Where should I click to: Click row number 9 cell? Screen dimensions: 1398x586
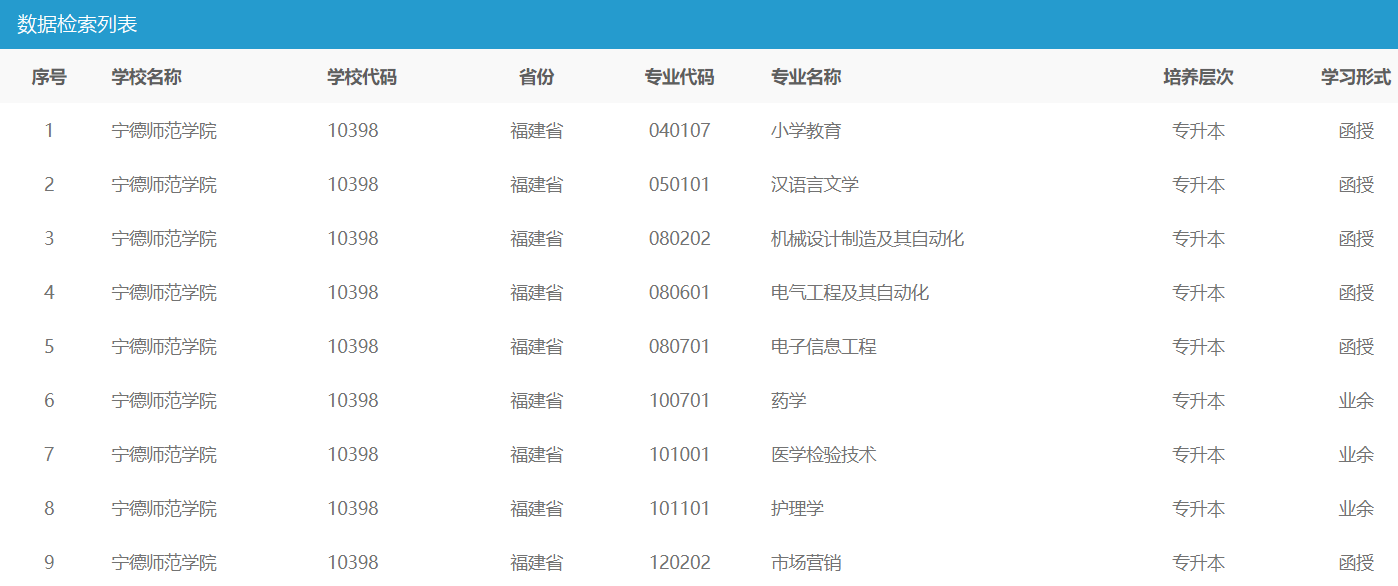[x=49, y=563]
